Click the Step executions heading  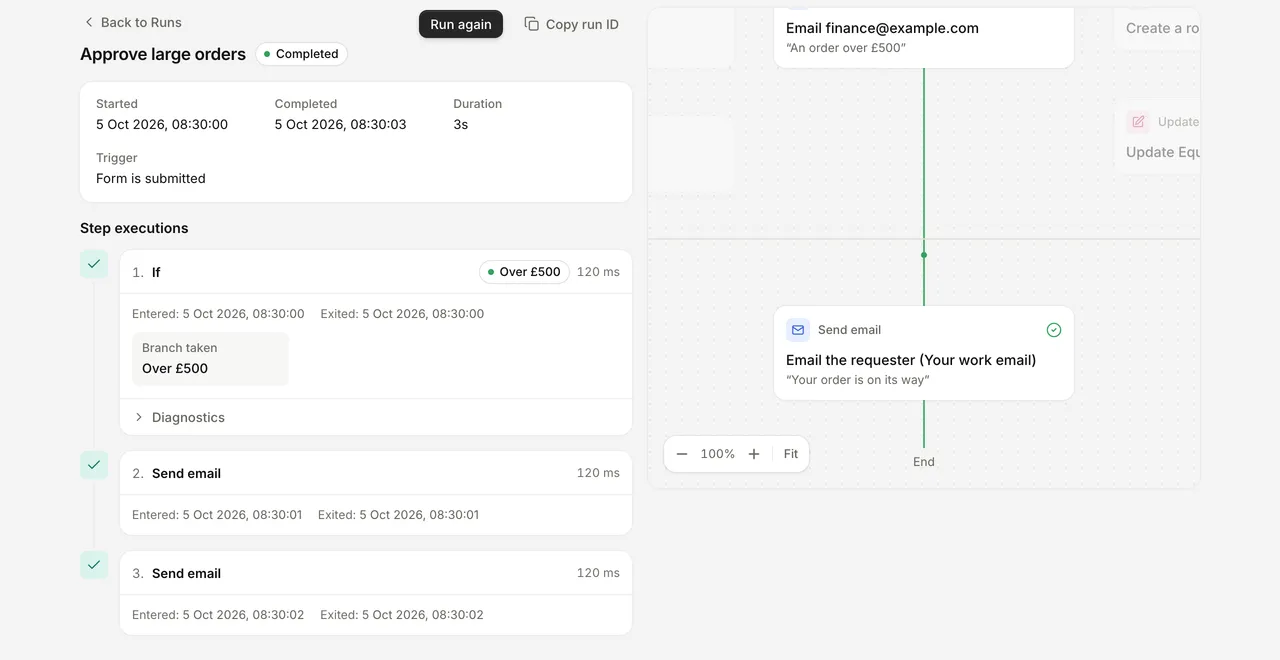point(134,228)
